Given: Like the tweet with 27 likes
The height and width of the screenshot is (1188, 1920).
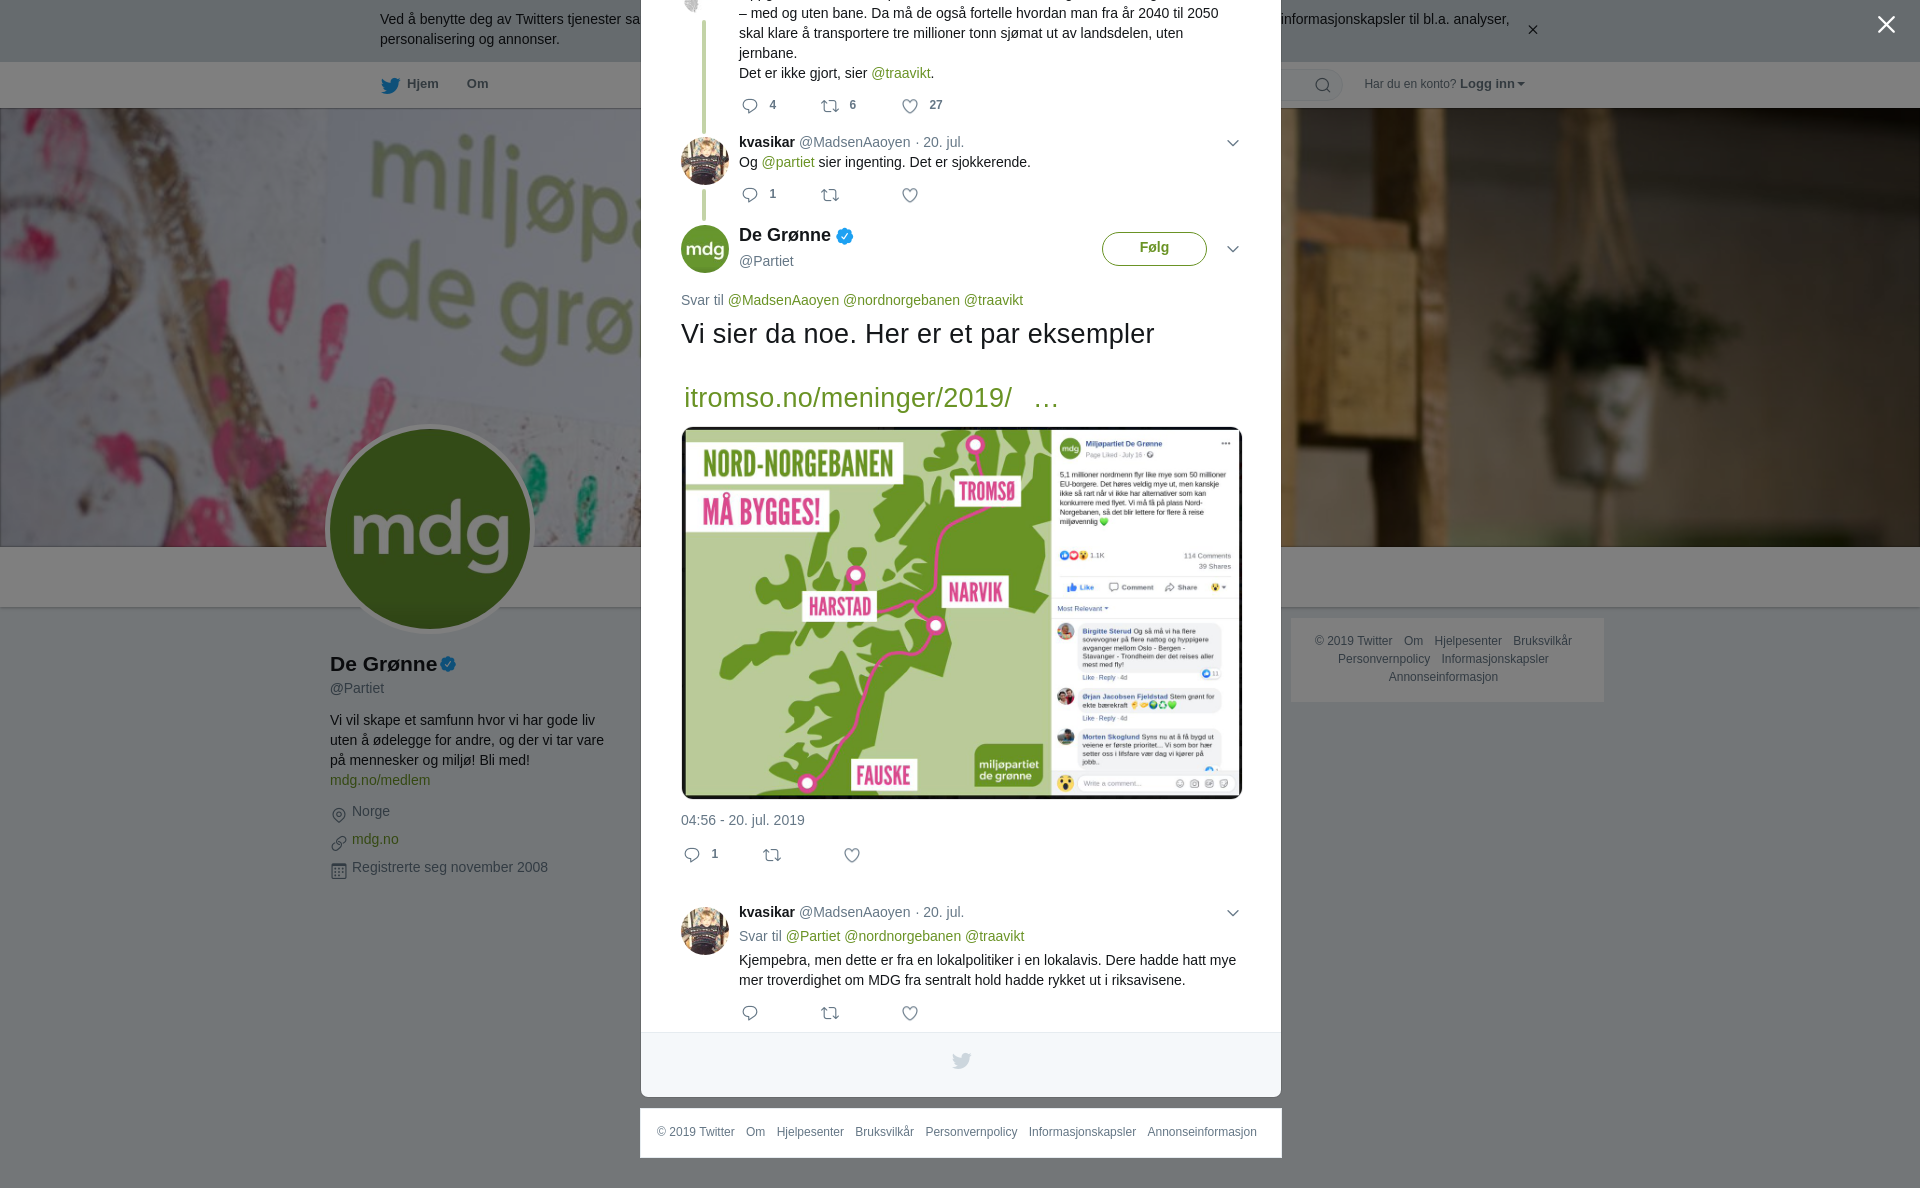Looking at the screenshot, I should (x=910, y=106).
